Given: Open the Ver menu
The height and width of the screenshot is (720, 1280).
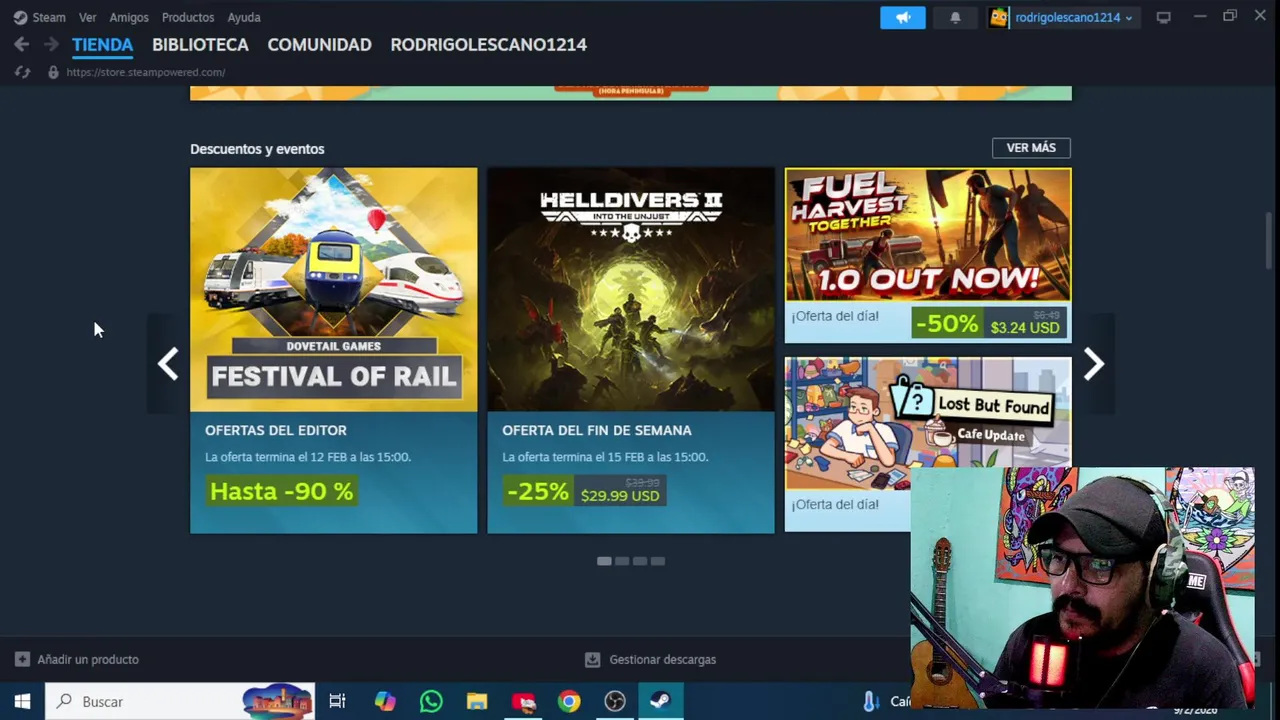Looking at the screenshot, I should pyautogui.click(x=88, y=17).
